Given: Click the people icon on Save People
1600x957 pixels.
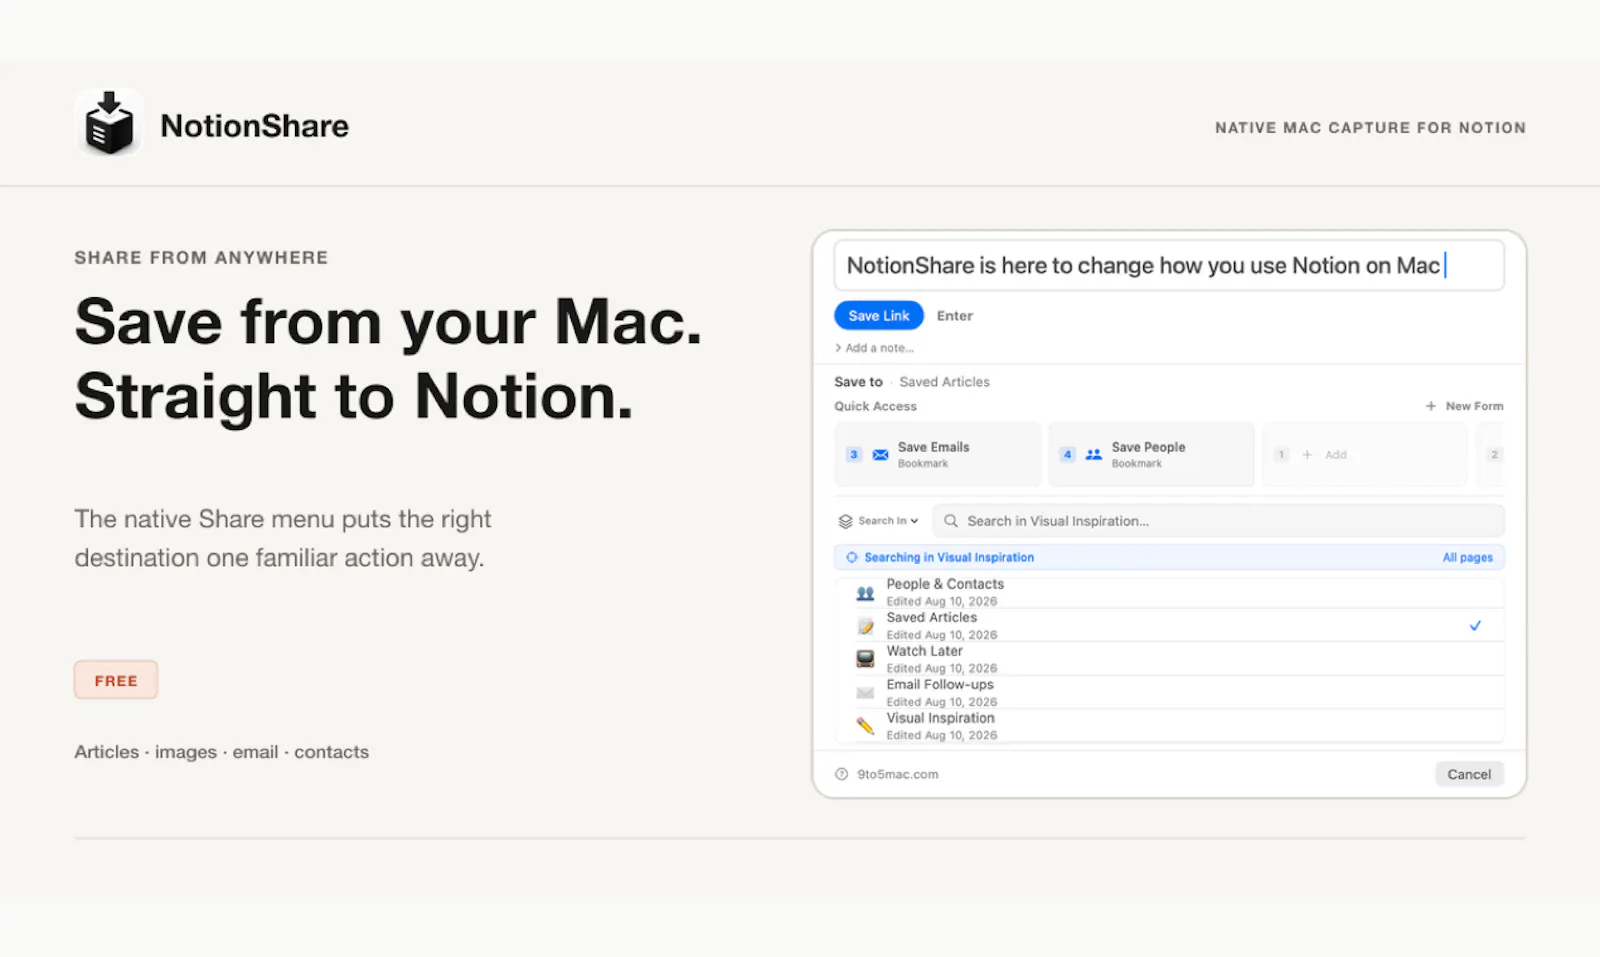Looking at the screenshot, I should point(1094,455).
